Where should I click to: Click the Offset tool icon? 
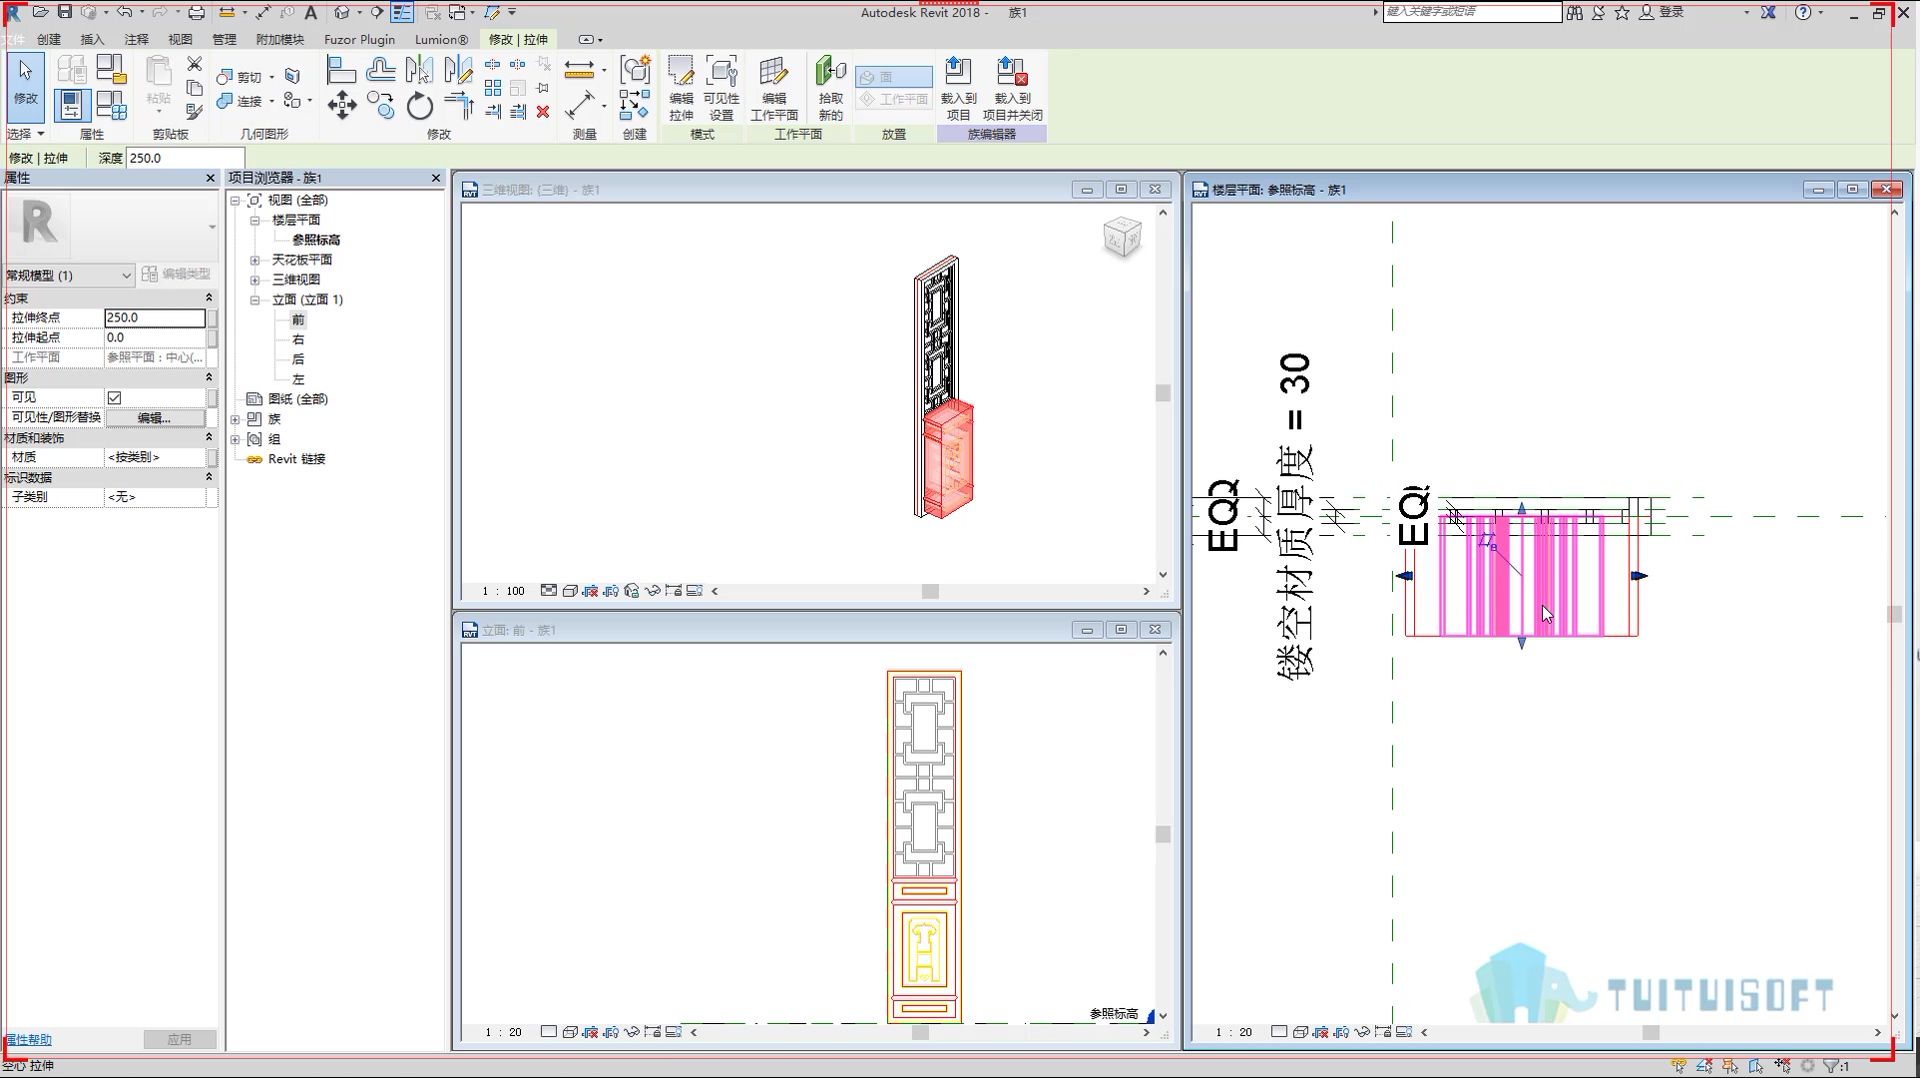click(381, 70)
